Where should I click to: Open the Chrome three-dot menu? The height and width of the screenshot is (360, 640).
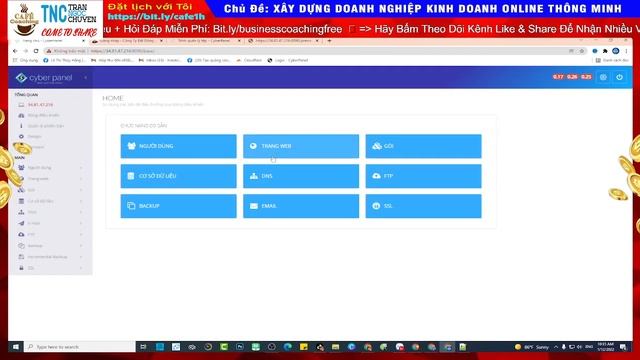click(x=626, y=51)
